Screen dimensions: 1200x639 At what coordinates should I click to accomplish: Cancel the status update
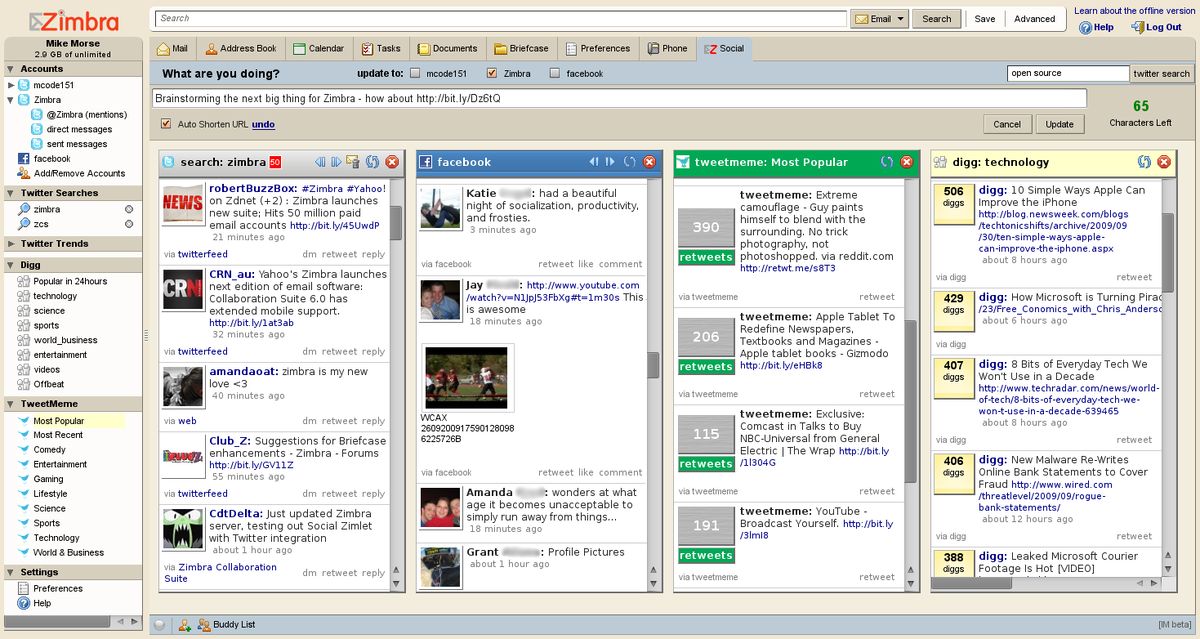click(x=1006, y=124)
